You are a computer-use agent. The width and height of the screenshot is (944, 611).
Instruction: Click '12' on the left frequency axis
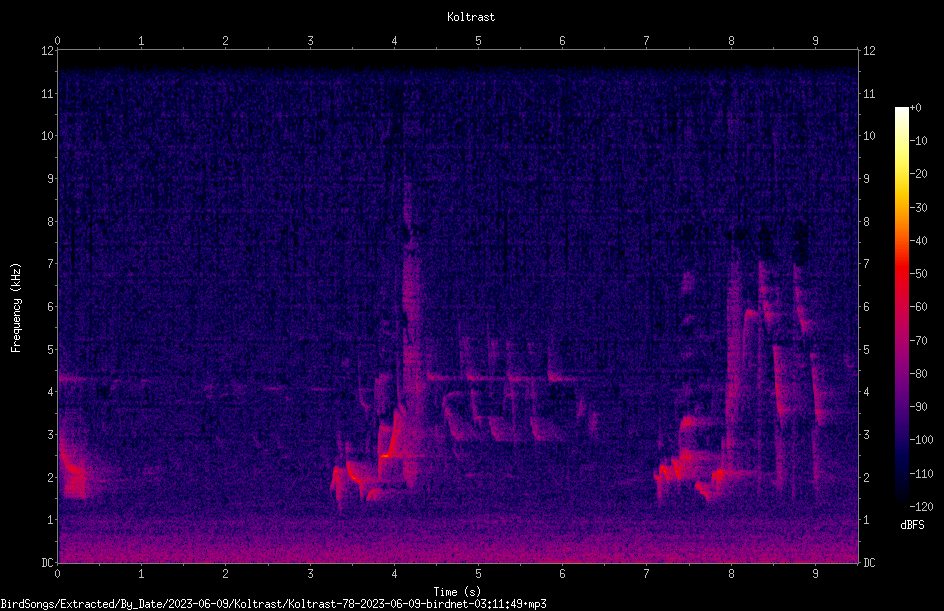tap(47, 51)
